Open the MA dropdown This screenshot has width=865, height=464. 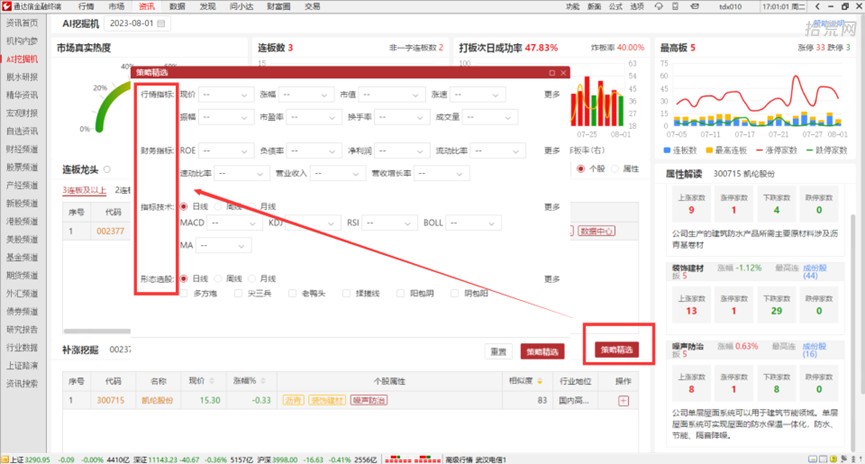pos(223,246)
